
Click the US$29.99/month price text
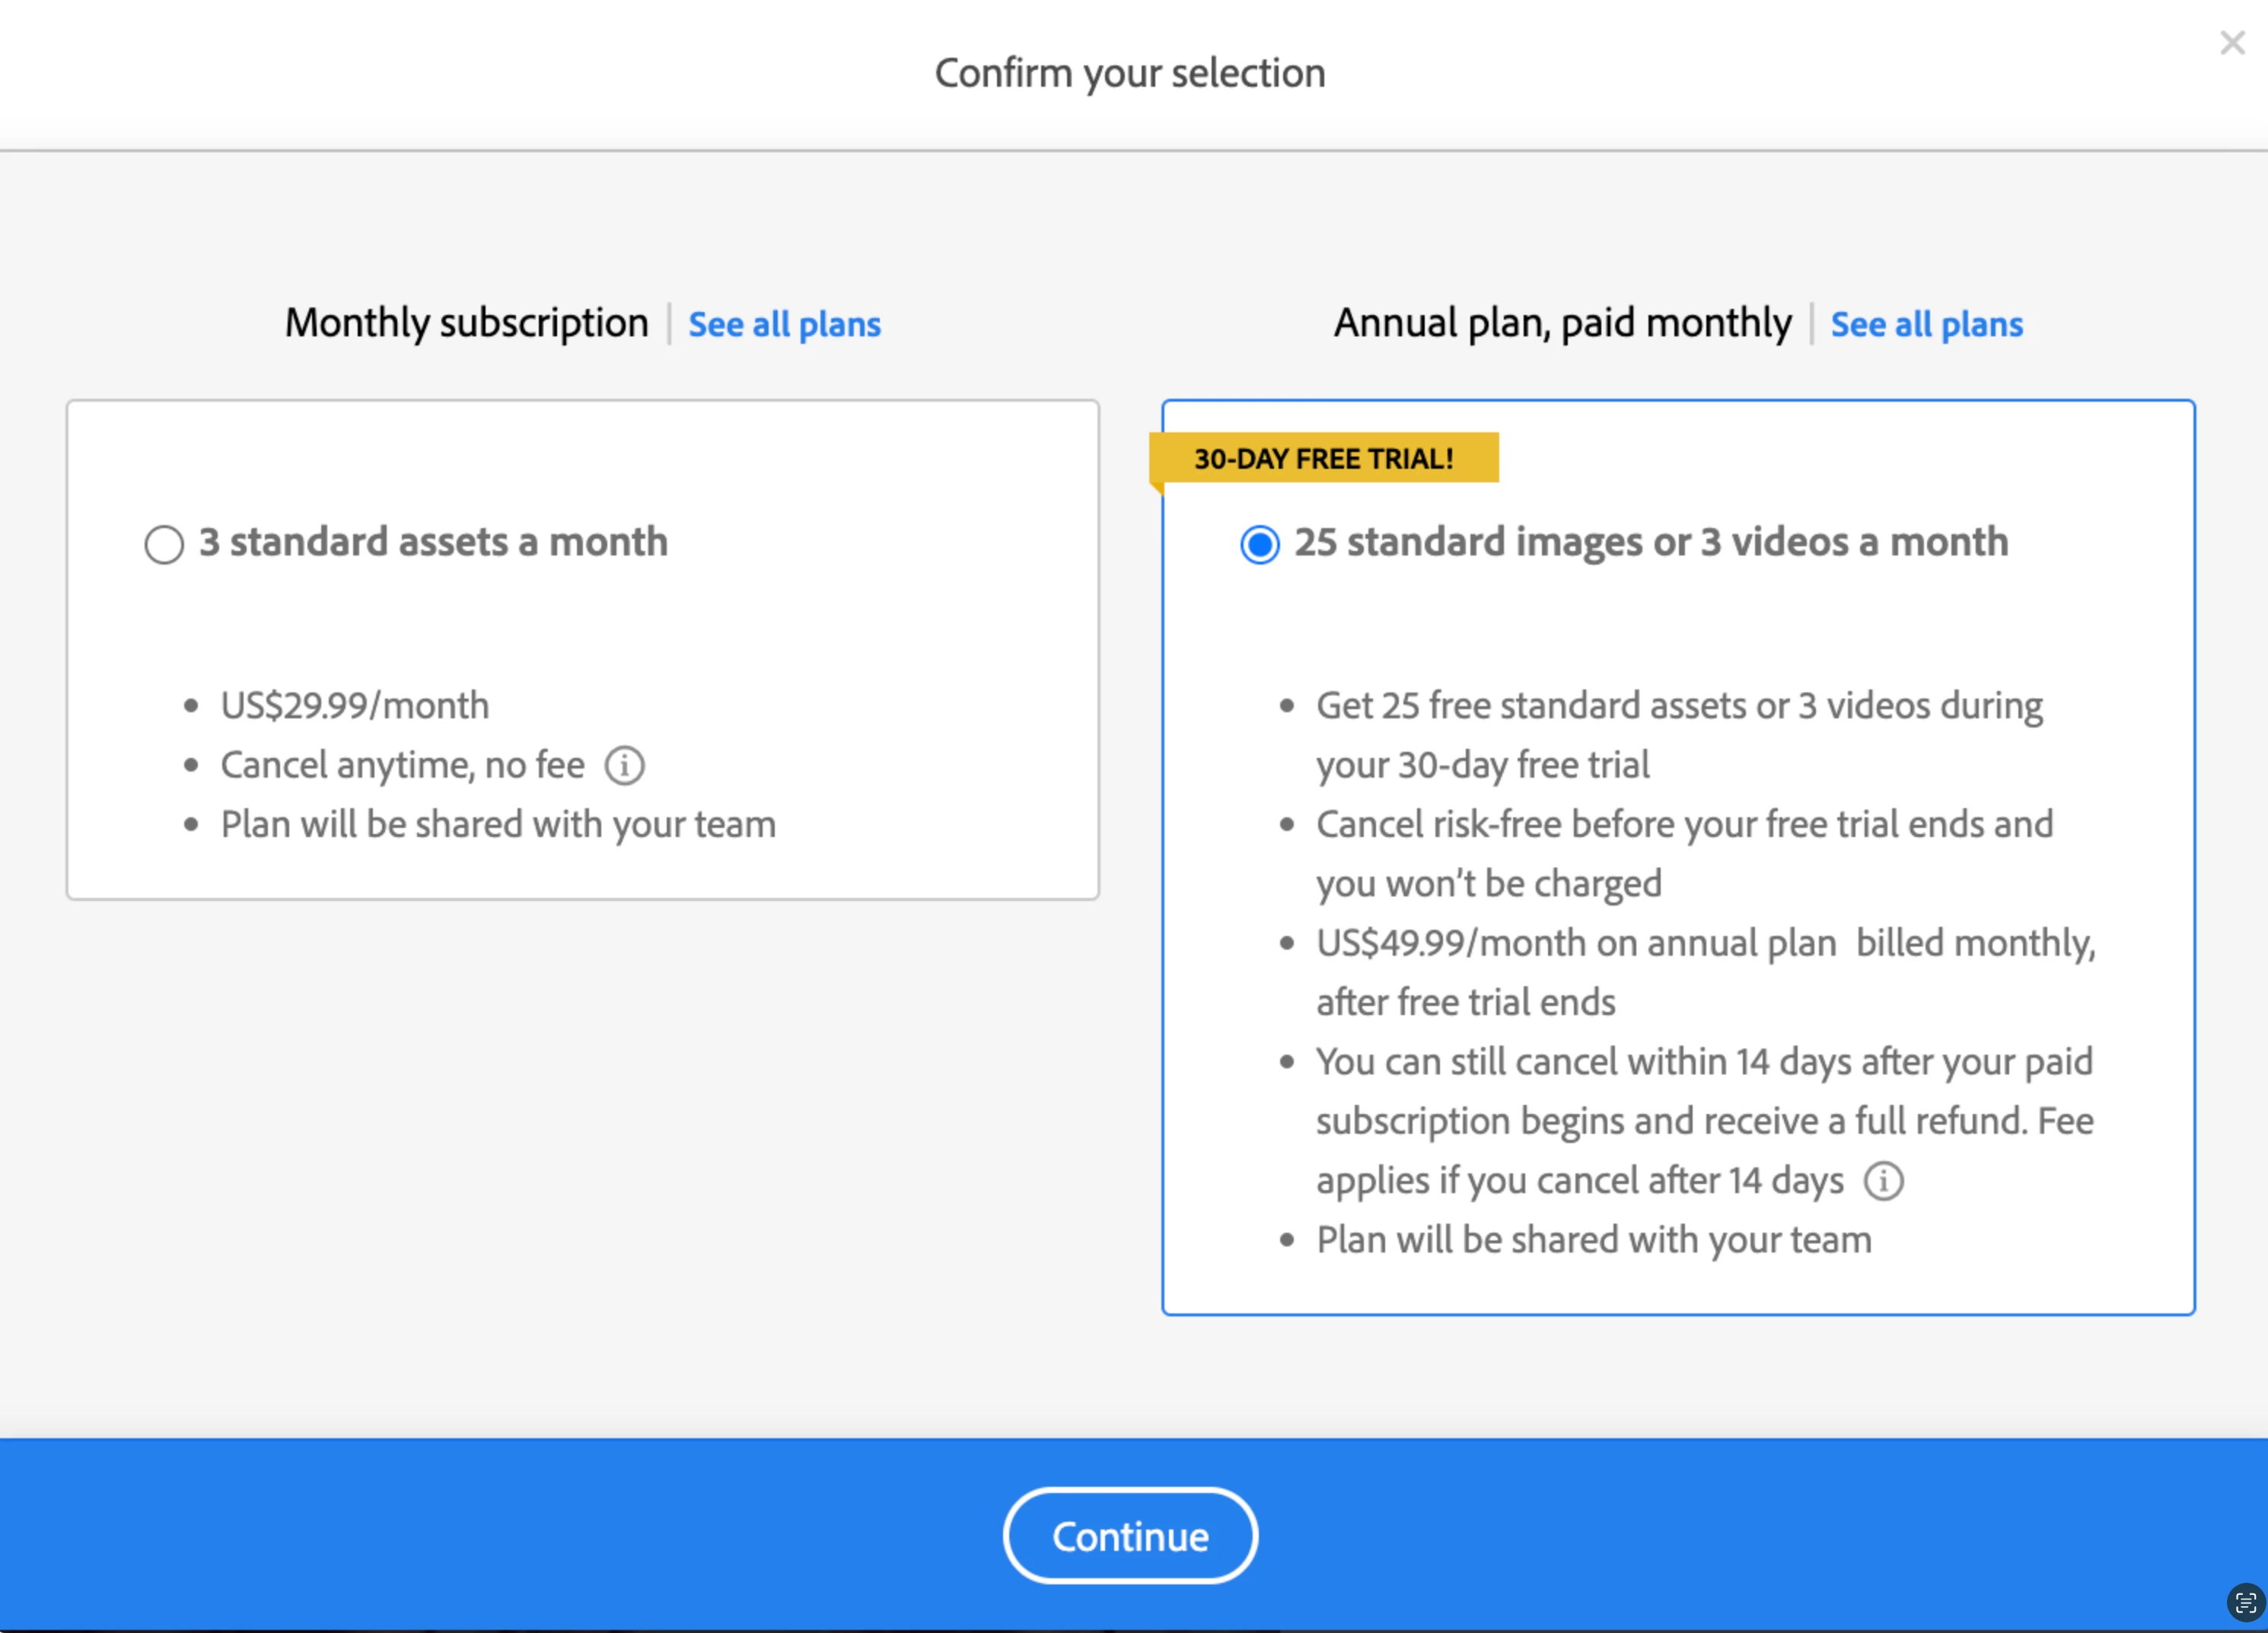click(355, 706)
